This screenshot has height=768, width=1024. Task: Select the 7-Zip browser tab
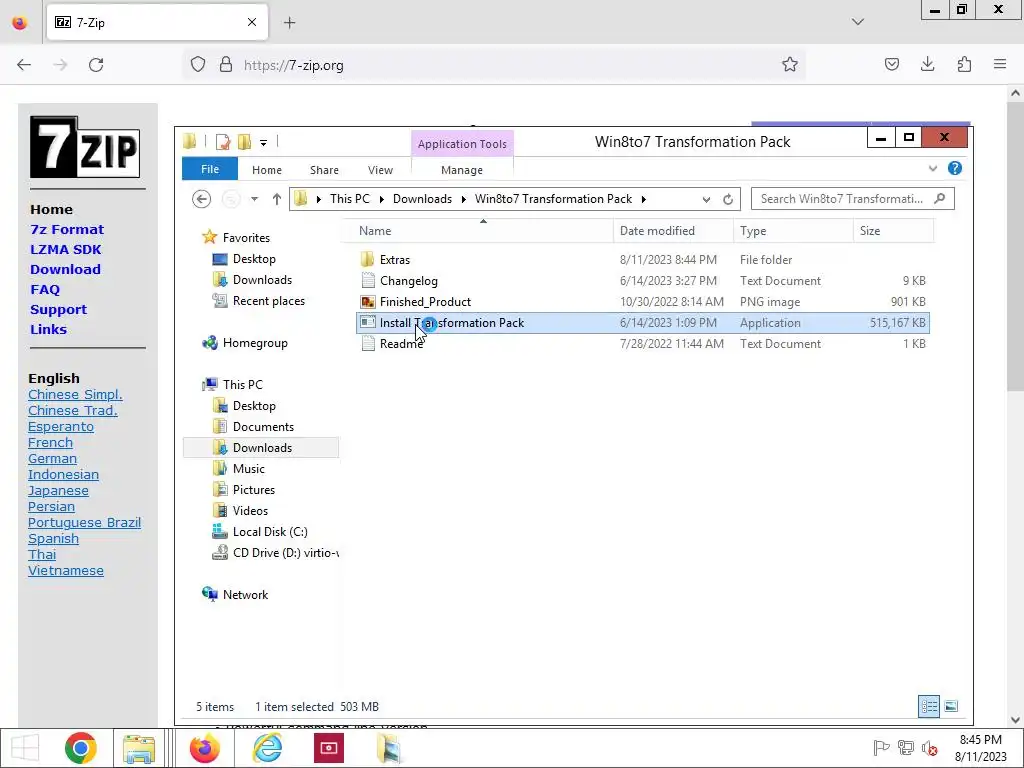(157, 22)
